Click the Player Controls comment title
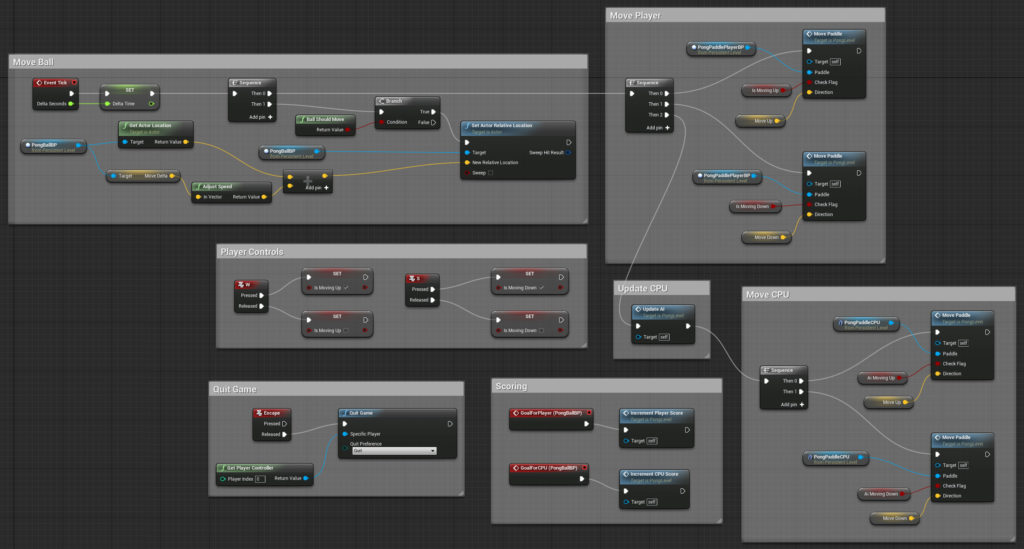The width and height of the screenshot is (1024, 549). pos(252,252)
